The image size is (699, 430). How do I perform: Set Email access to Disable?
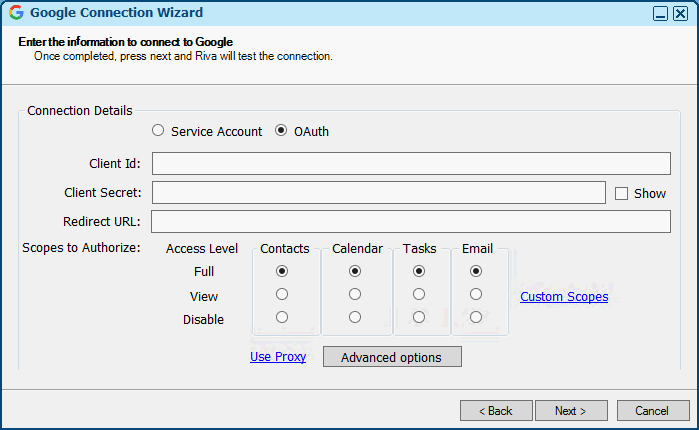tap(476, 317)
